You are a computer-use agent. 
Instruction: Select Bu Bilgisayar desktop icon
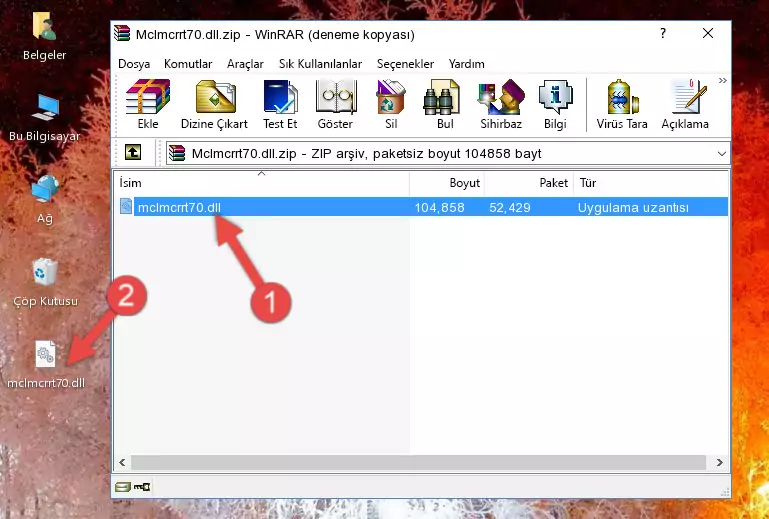click(x=45, y=117)
